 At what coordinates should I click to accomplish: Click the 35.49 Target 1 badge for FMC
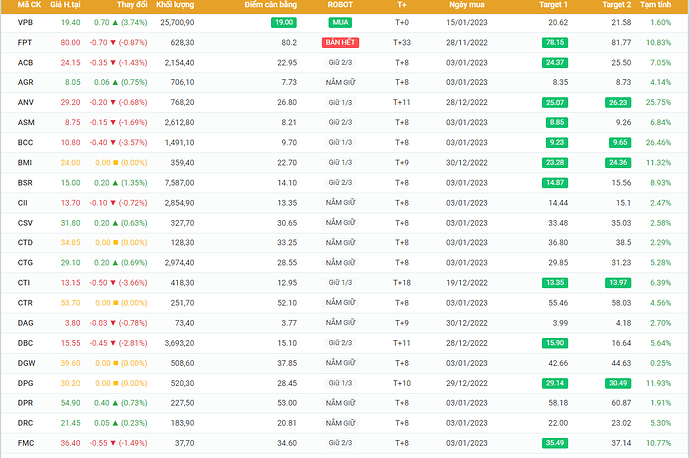[554, 442]
